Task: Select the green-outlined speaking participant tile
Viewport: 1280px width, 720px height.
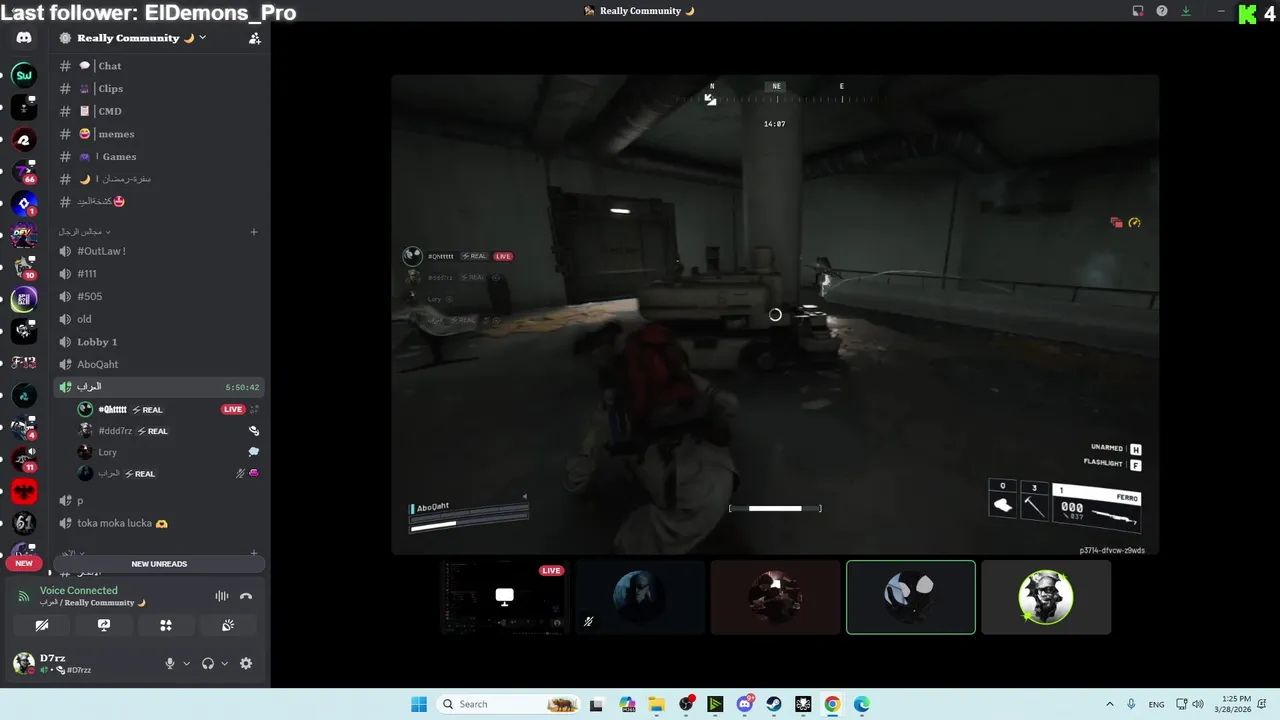Action: (x=911, y=597)
